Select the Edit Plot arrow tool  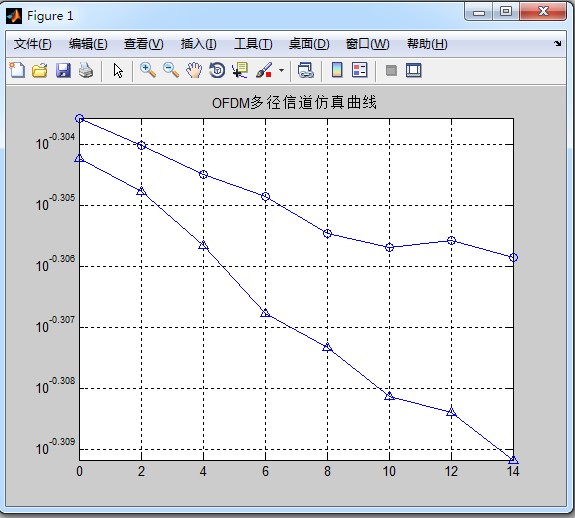[x=118, y=70]
